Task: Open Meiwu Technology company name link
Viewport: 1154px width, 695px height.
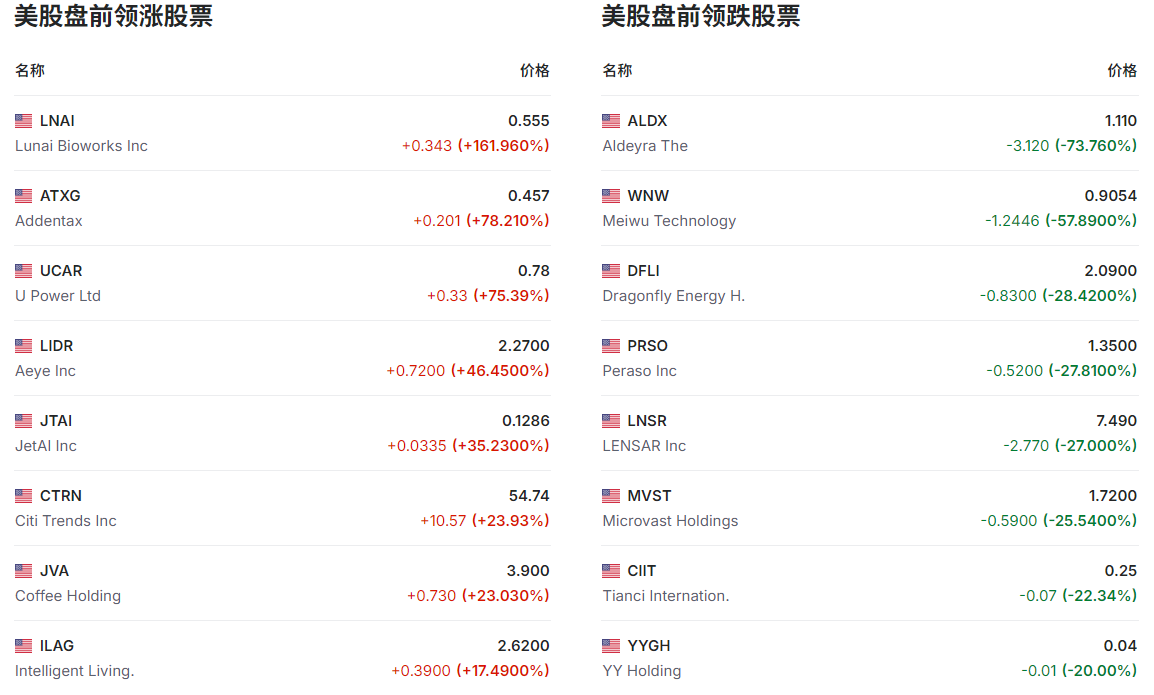Action: point(669,221)
